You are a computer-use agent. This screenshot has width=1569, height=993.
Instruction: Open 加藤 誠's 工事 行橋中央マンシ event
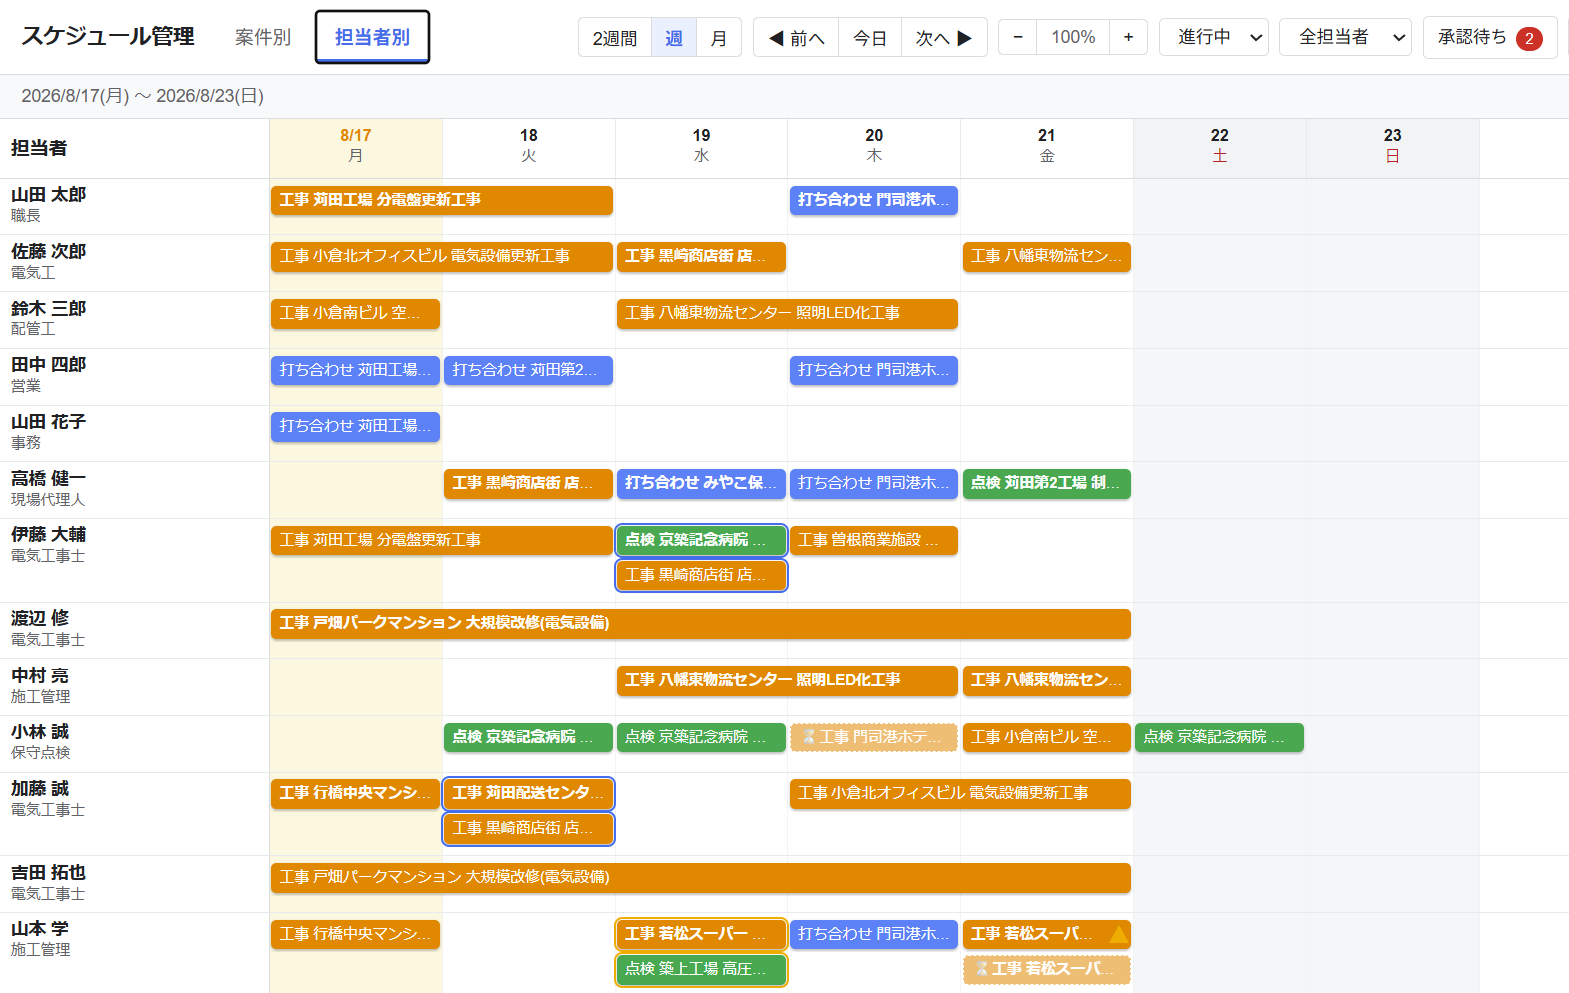pos(355,794)
